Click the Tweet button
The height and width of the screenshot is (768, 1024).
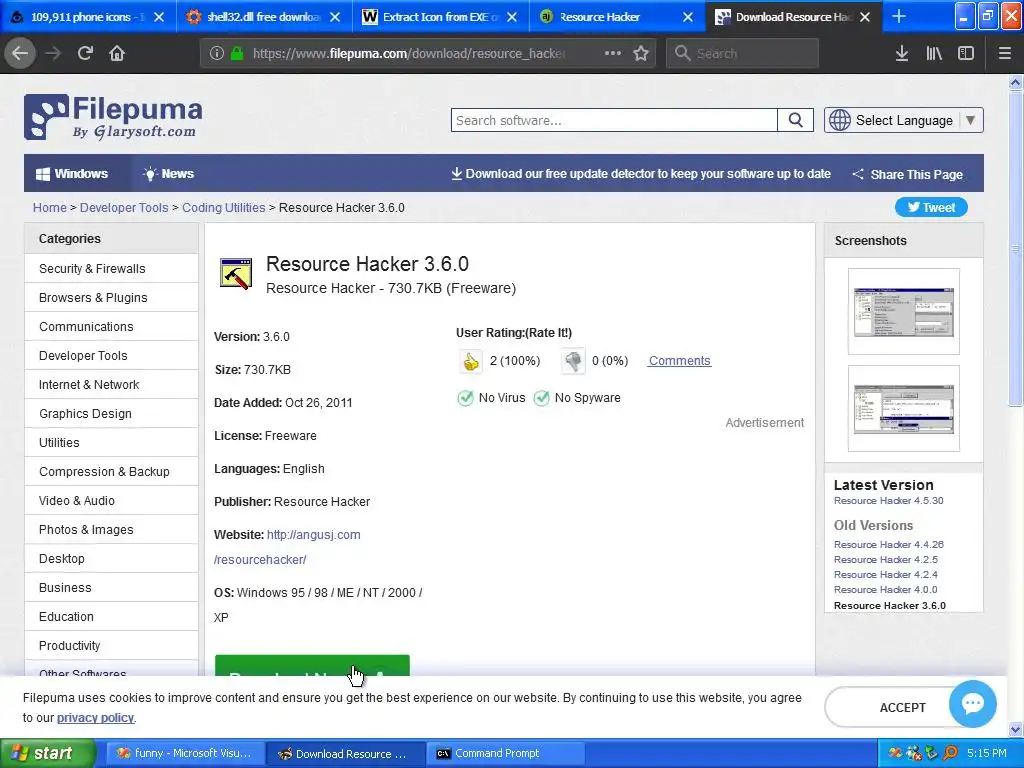tap(931, 208)
